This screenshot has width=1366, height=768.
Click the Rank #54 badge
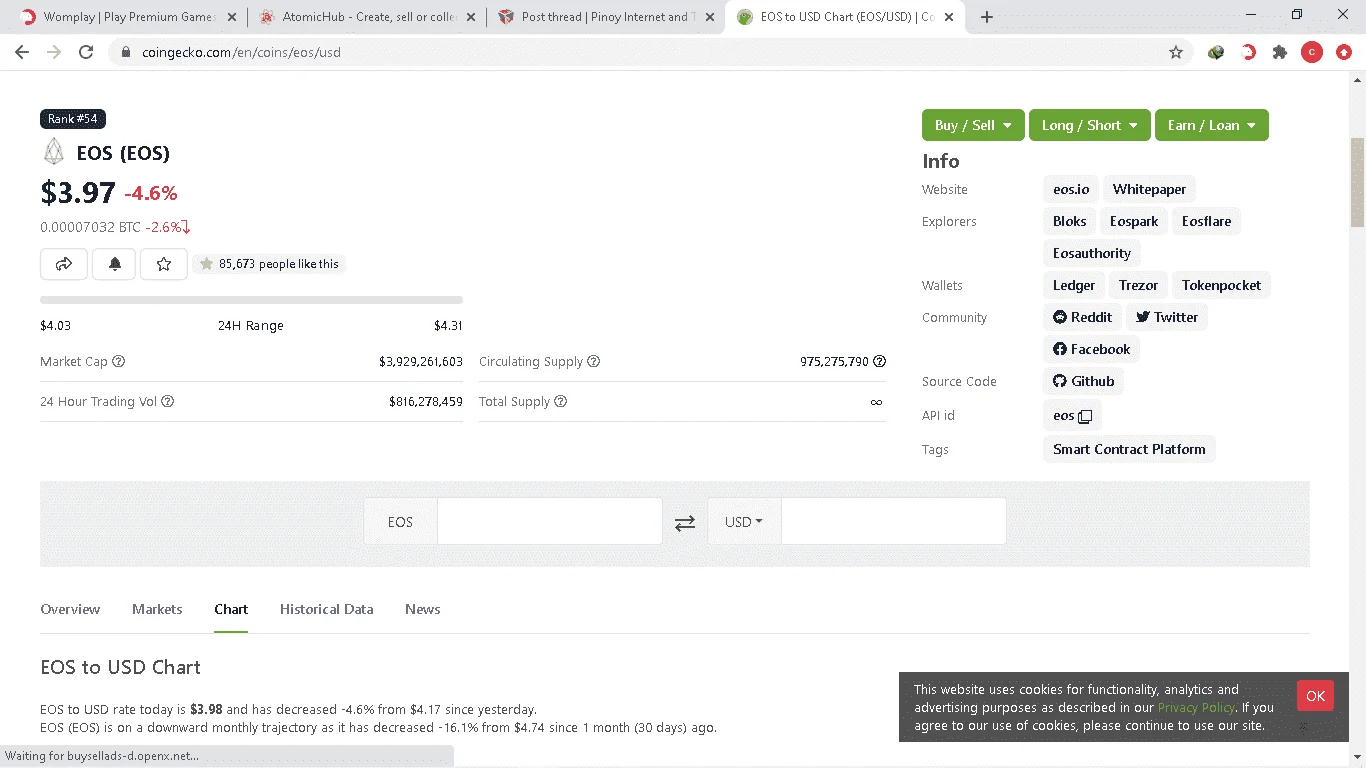pos(73,119)
